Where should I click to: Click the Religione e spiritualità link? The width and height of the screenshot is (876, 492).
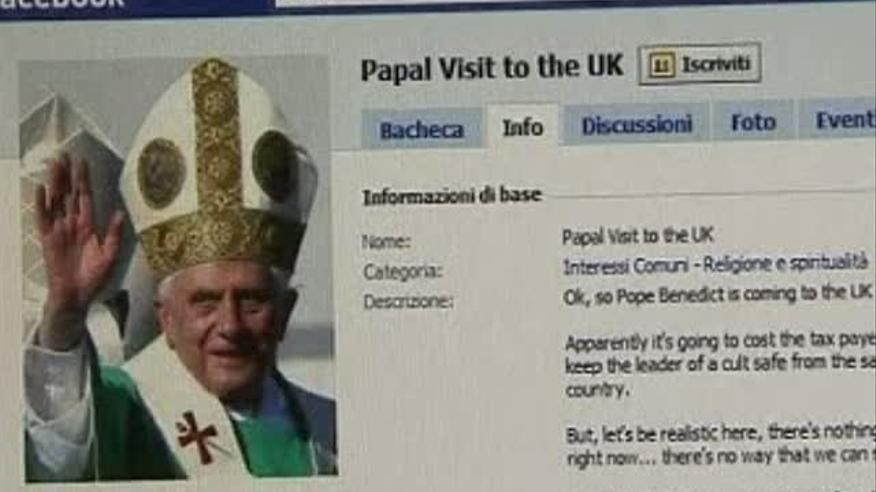(785, 262)
